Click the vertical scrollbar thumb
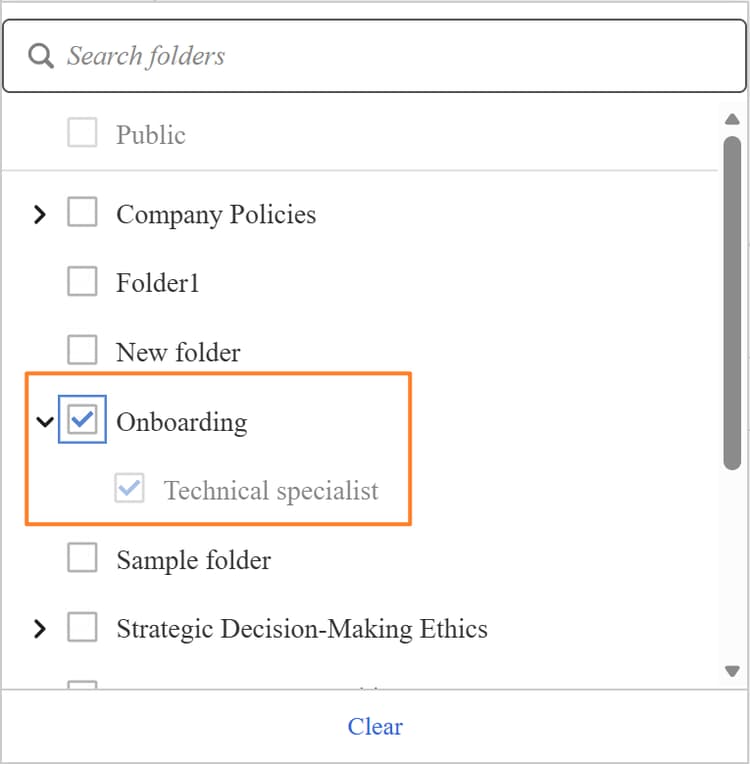Screen dimensions: 750x764 [x=732, y=303]
